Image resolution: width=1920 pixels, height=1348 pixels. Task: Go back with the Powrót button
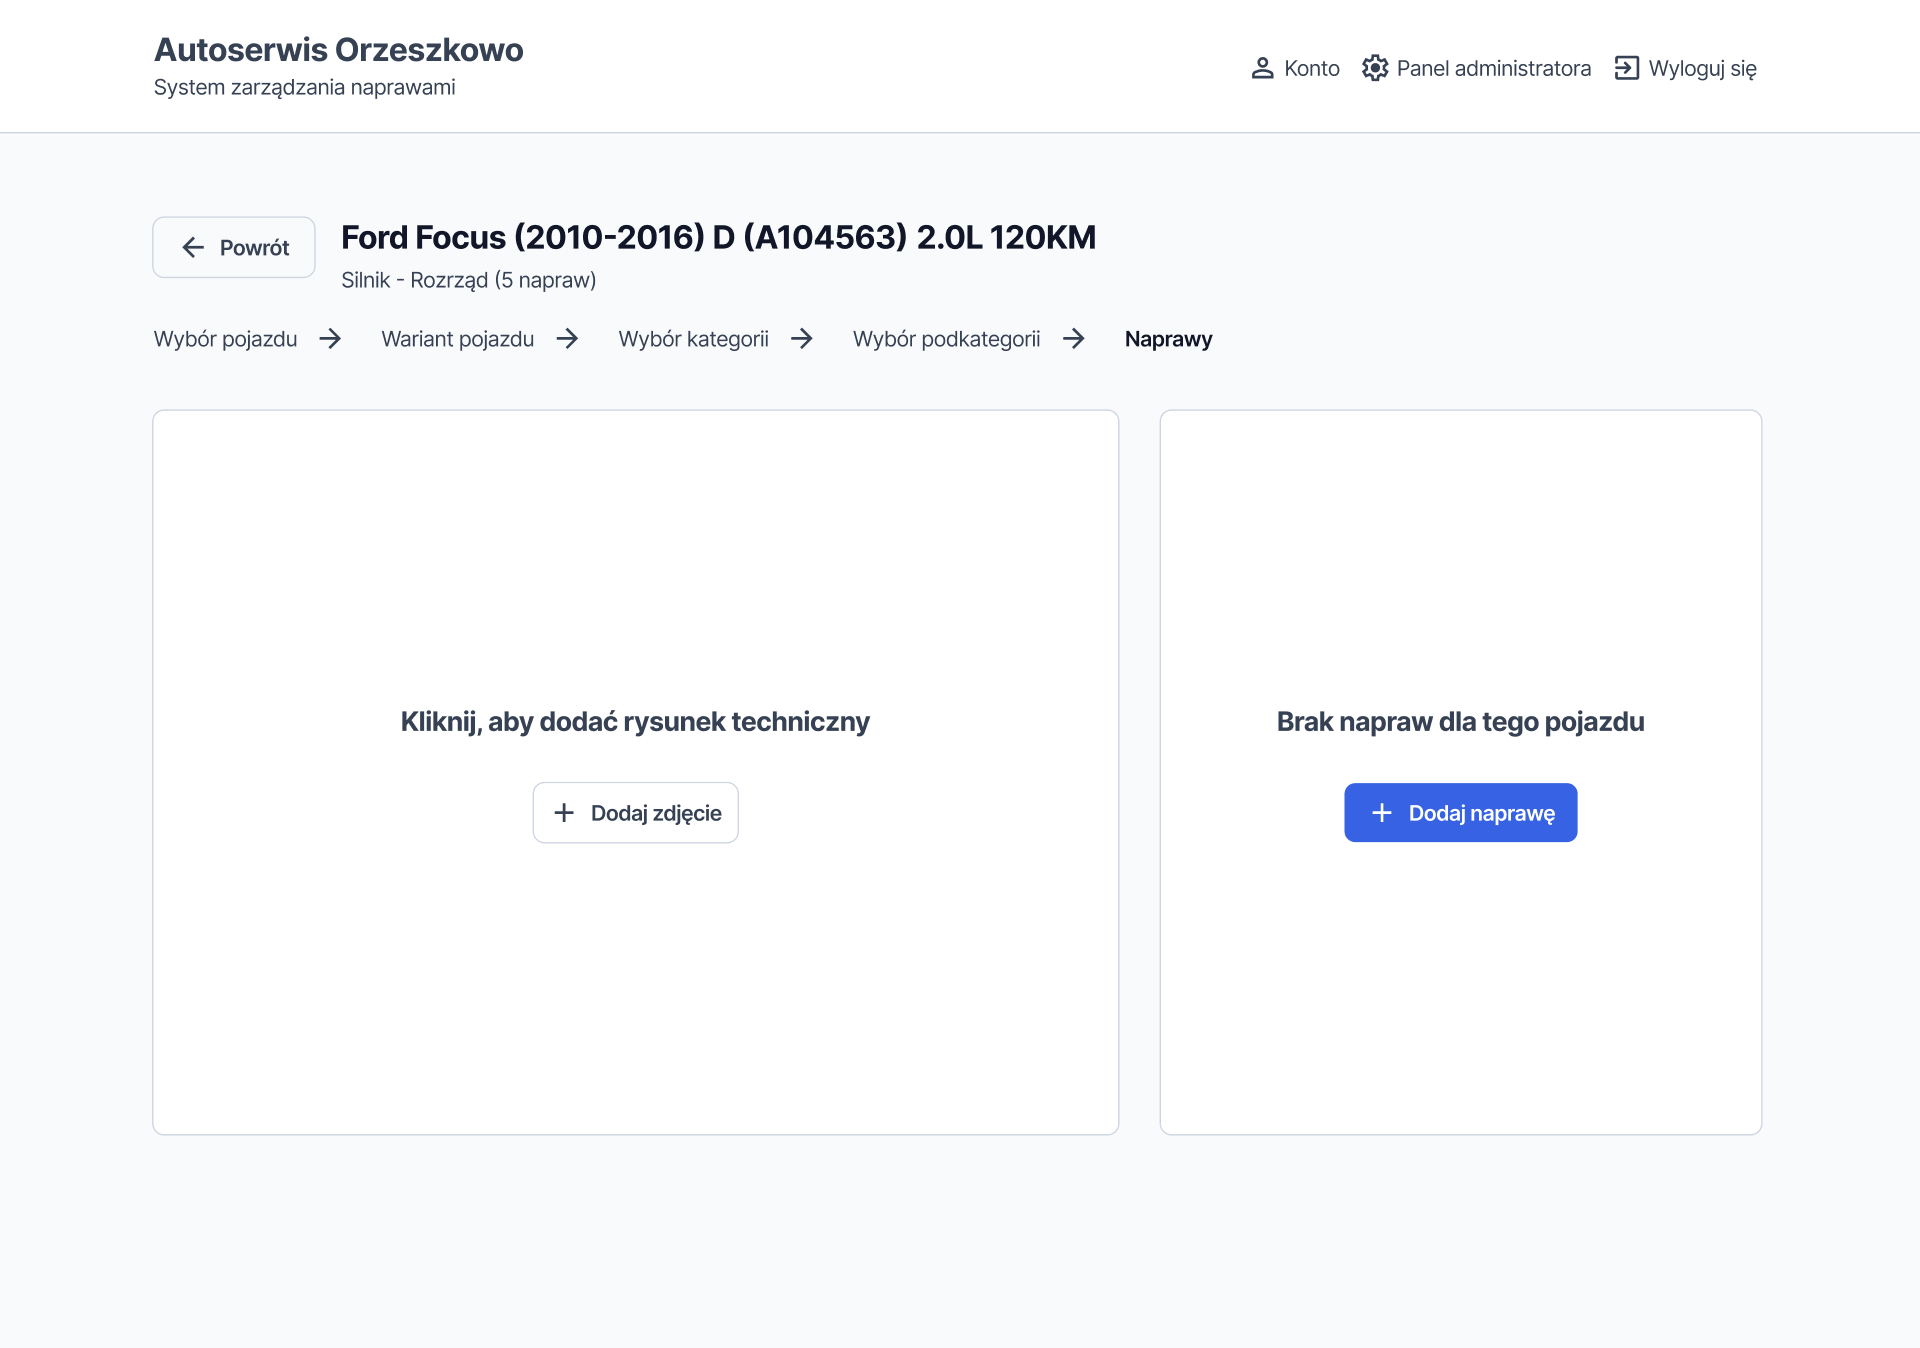point(234,247)
